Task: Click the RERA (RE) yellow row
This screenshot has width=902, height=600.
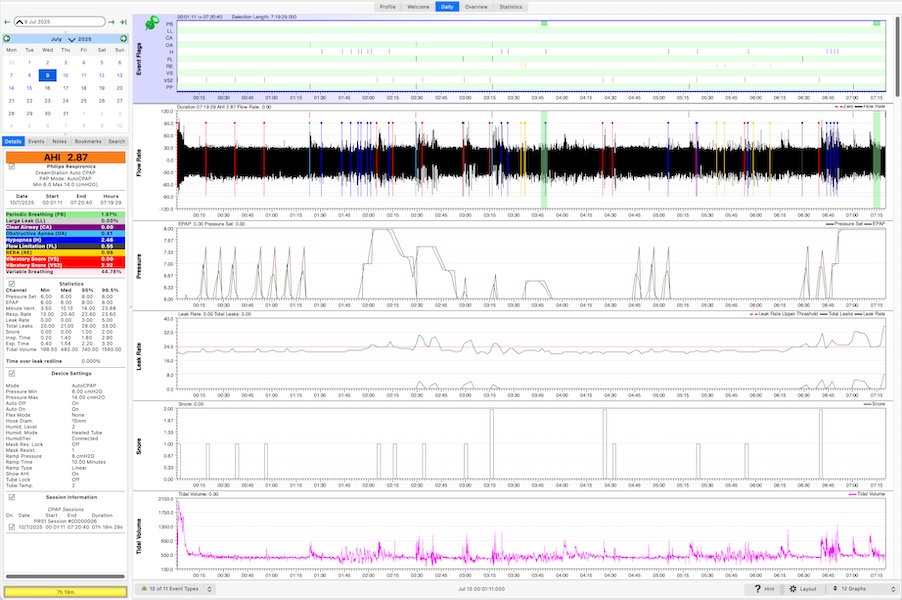Action: [x=66, y=253]
